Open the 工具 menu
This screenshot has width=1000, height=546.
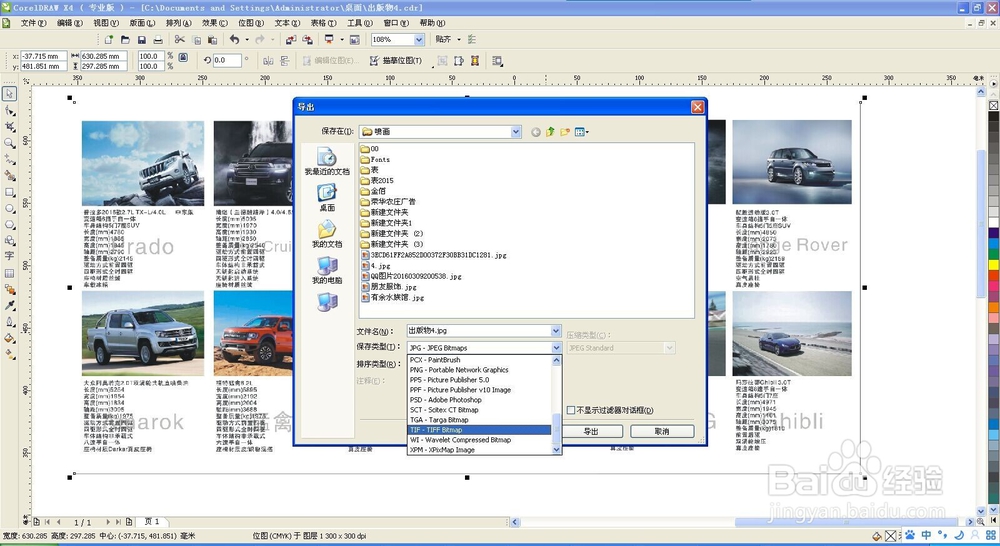click(x=360, y=23)
